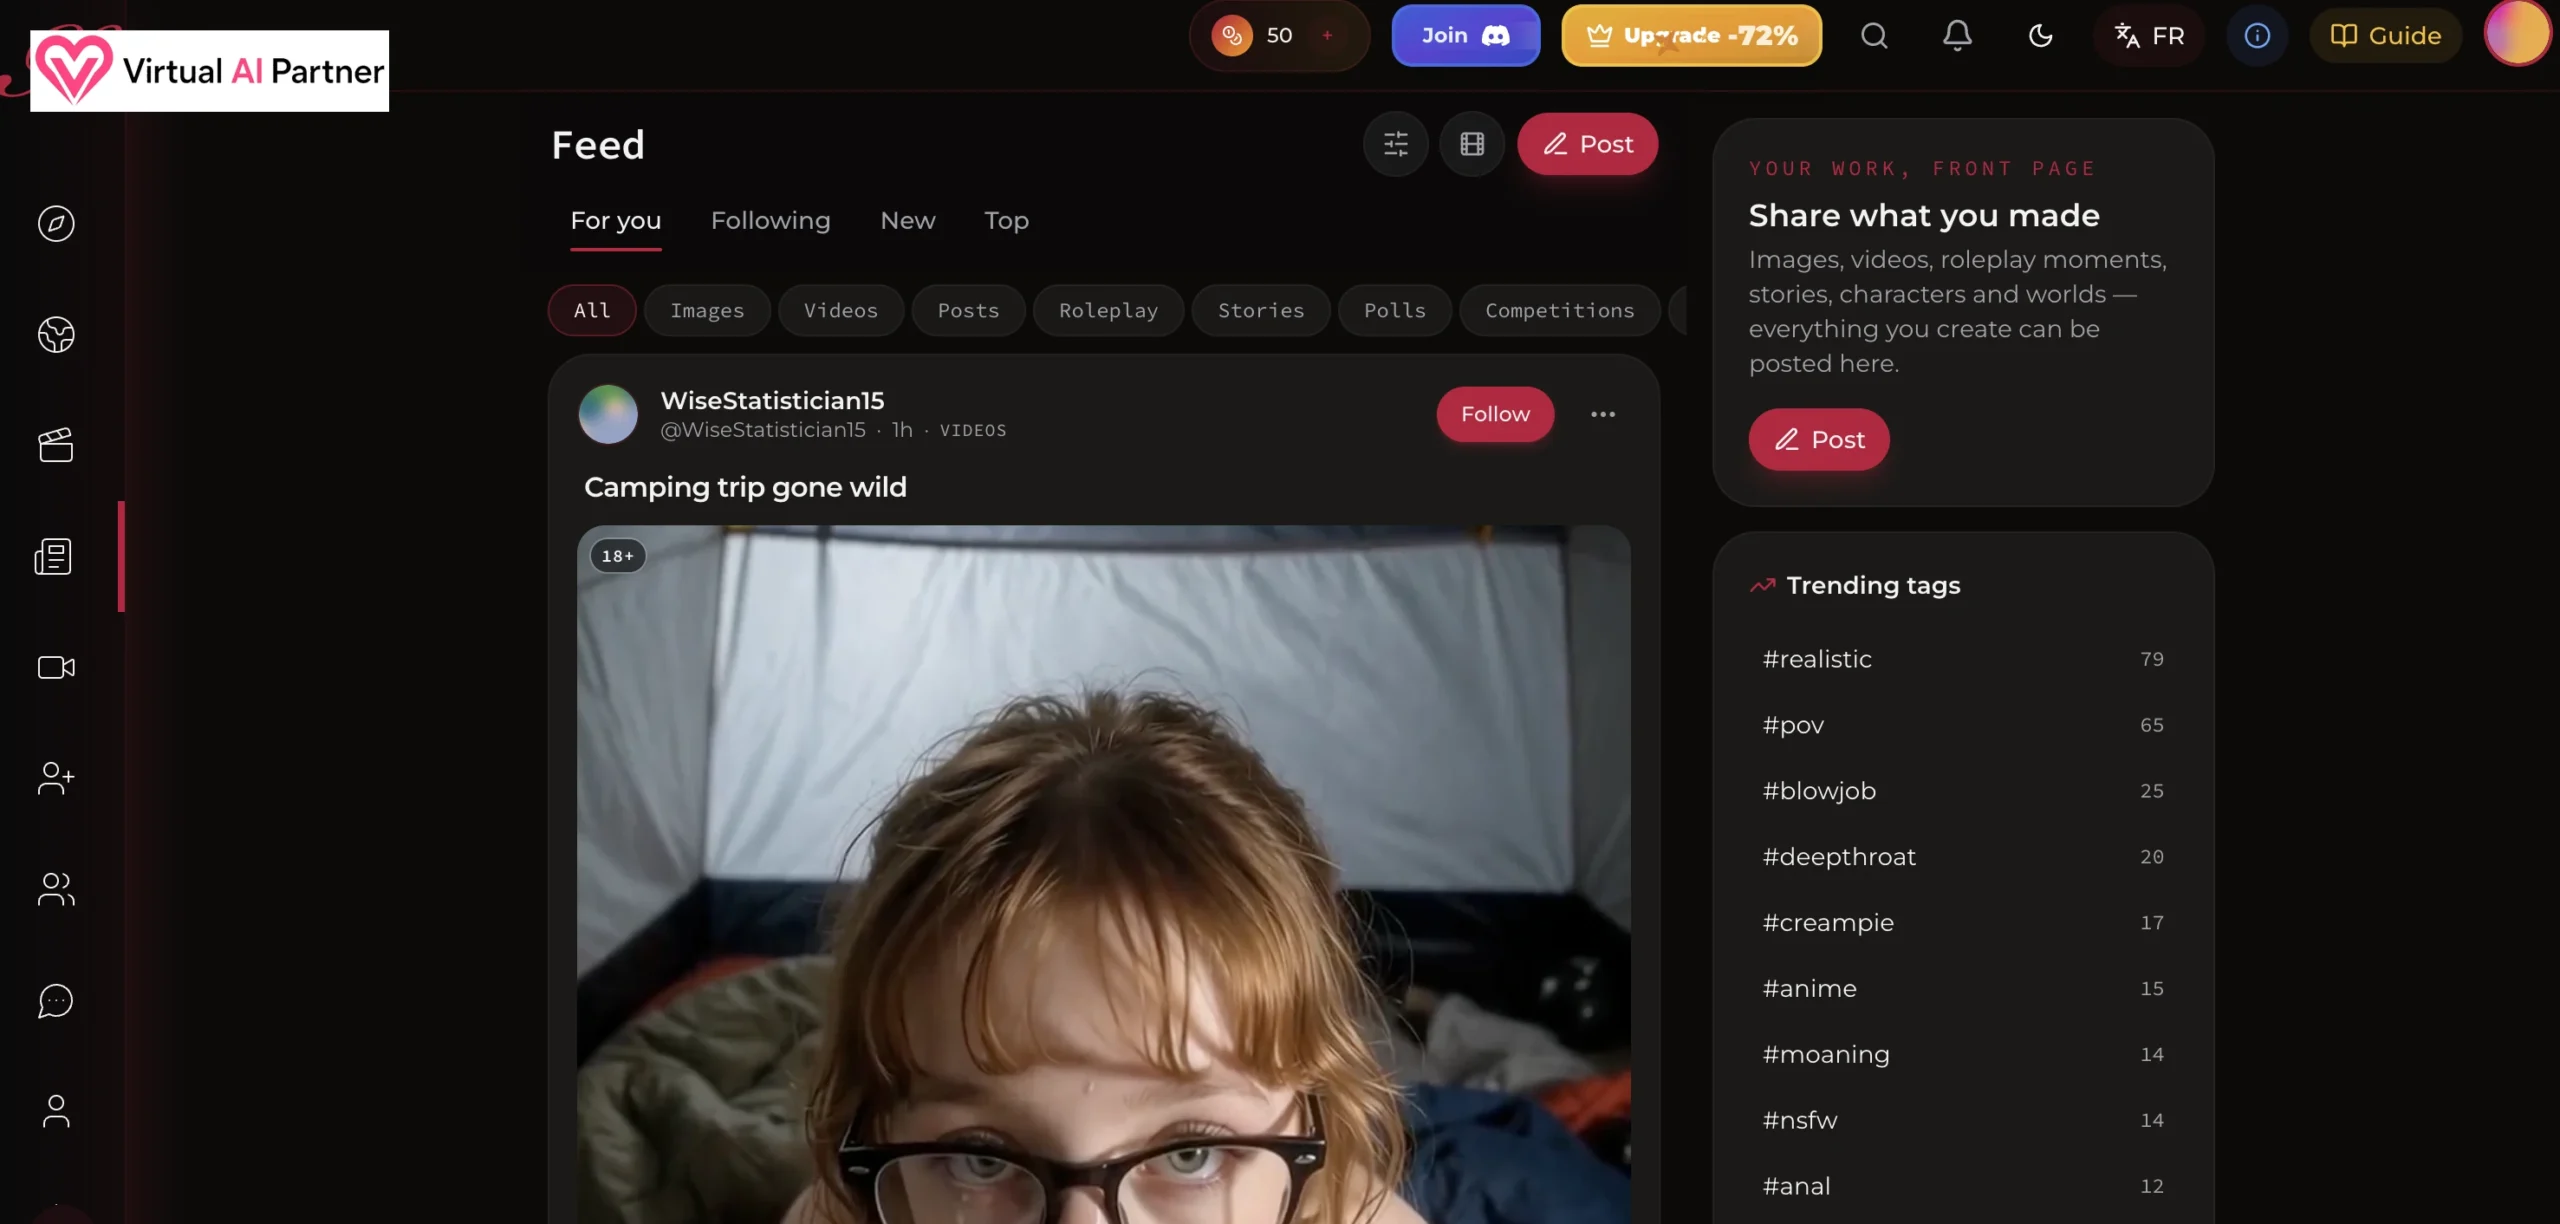The width and height of the screenshot is (2560, 1224).
Task: Click the Virtual AI Partner logo
Action: tap(209, 71)
